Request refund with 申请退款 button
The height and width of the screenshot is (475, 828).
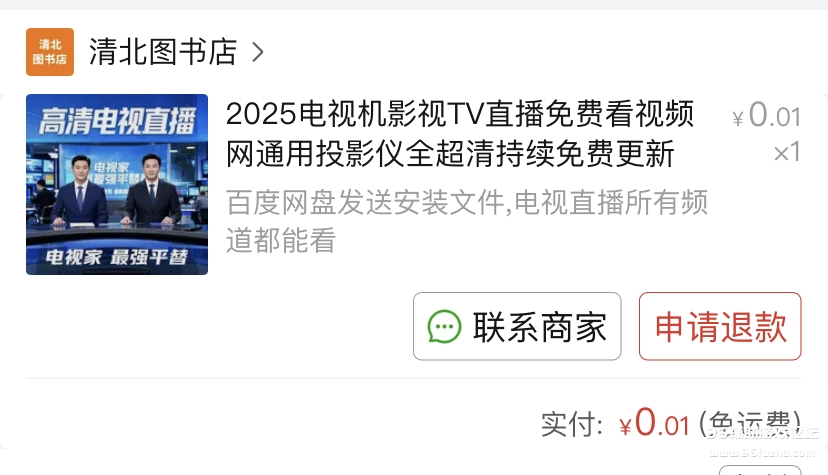tap(720, 326)
